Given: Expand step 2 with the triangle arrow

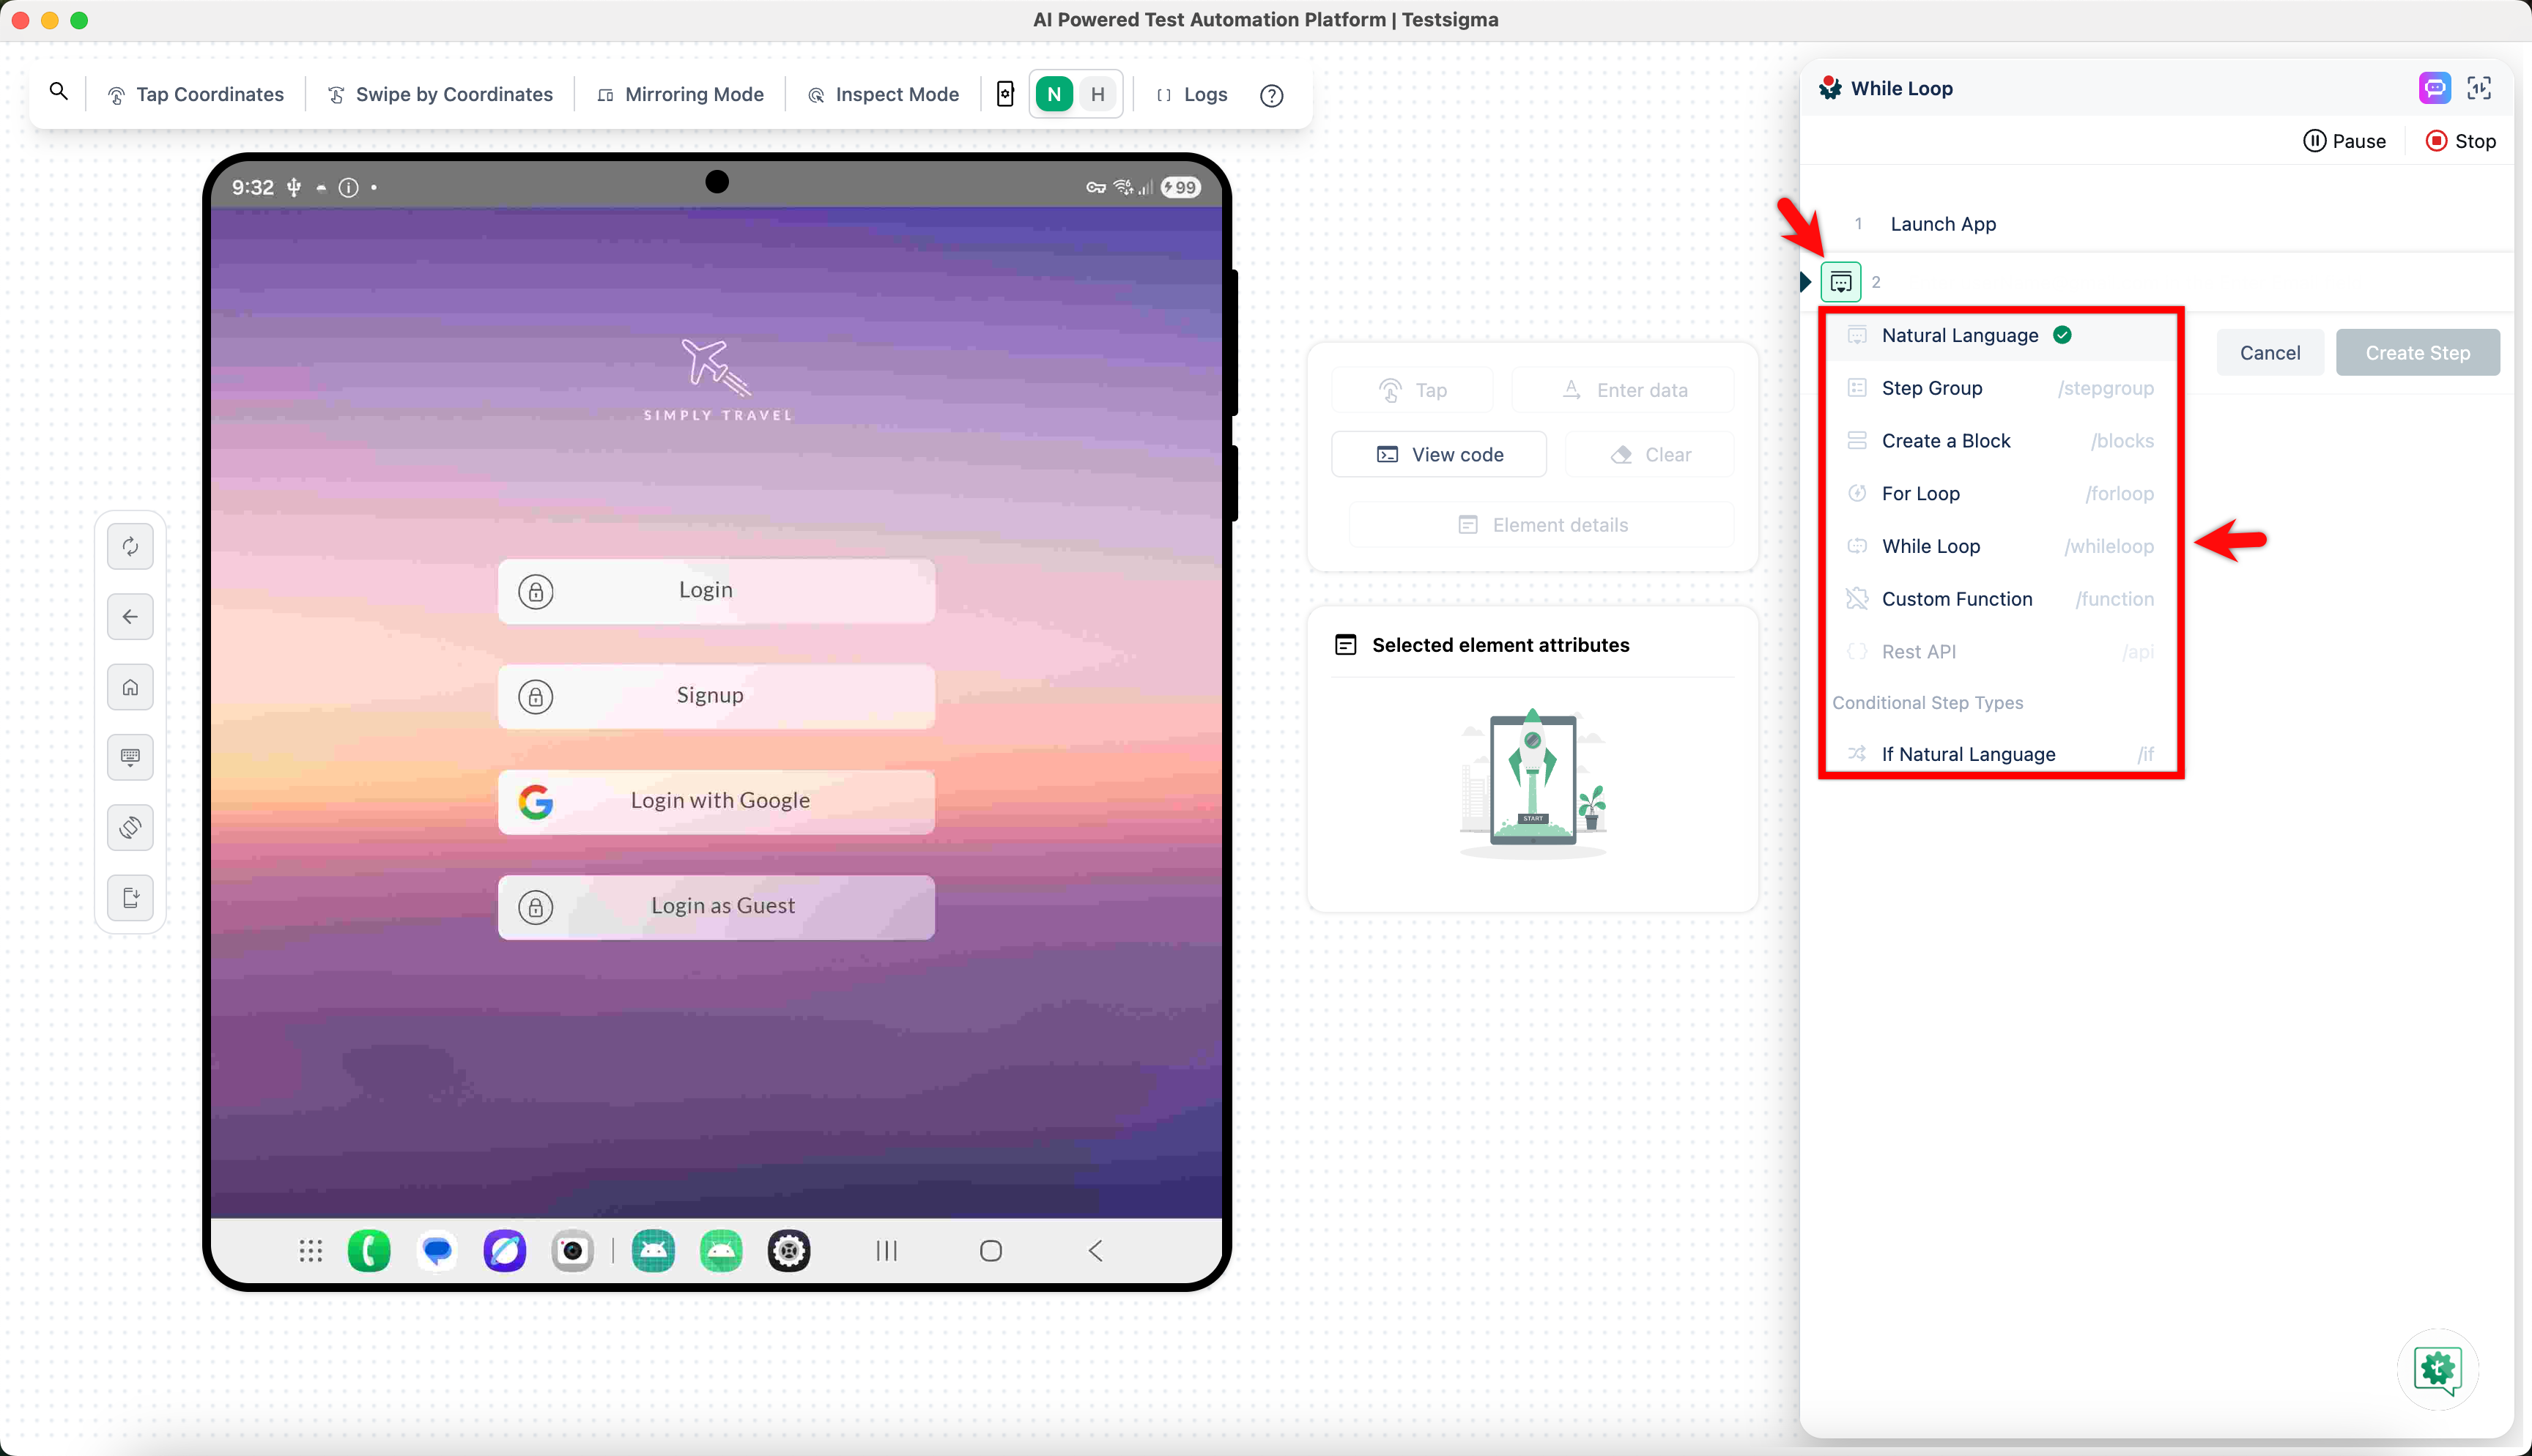Looking at the screenshot, I should [1805, 282].
